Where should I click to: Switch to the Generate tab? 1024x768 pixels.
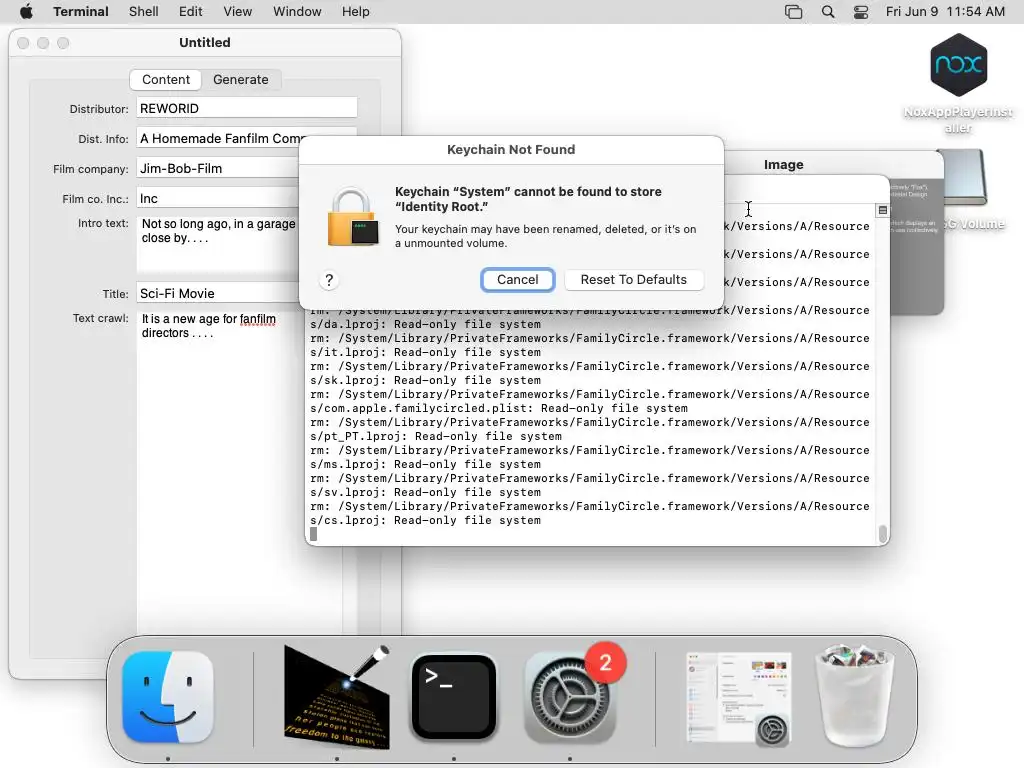point(240,80)
